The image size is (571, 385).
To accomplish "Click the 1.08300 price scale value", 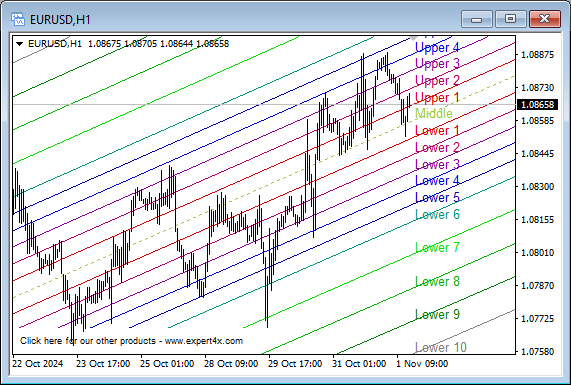I will 537,186.
